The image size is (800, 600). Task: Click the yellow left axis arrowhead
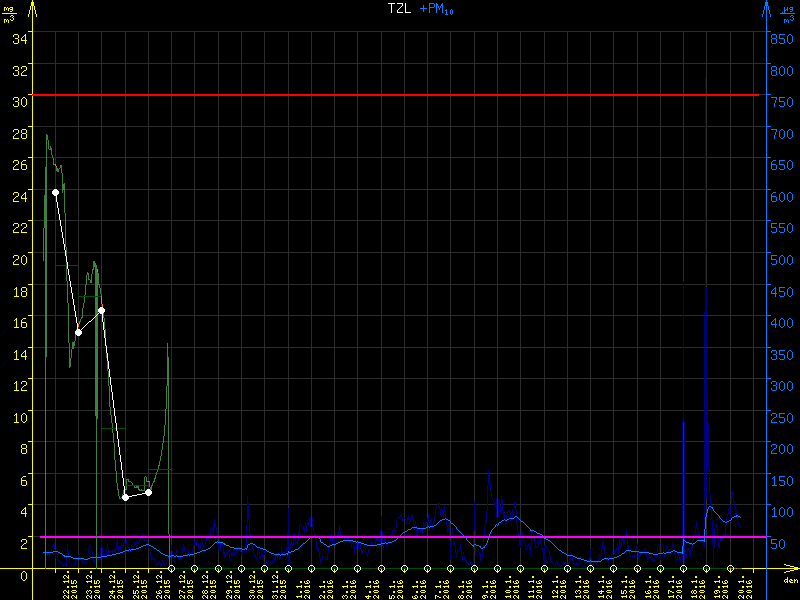[33, 10]
